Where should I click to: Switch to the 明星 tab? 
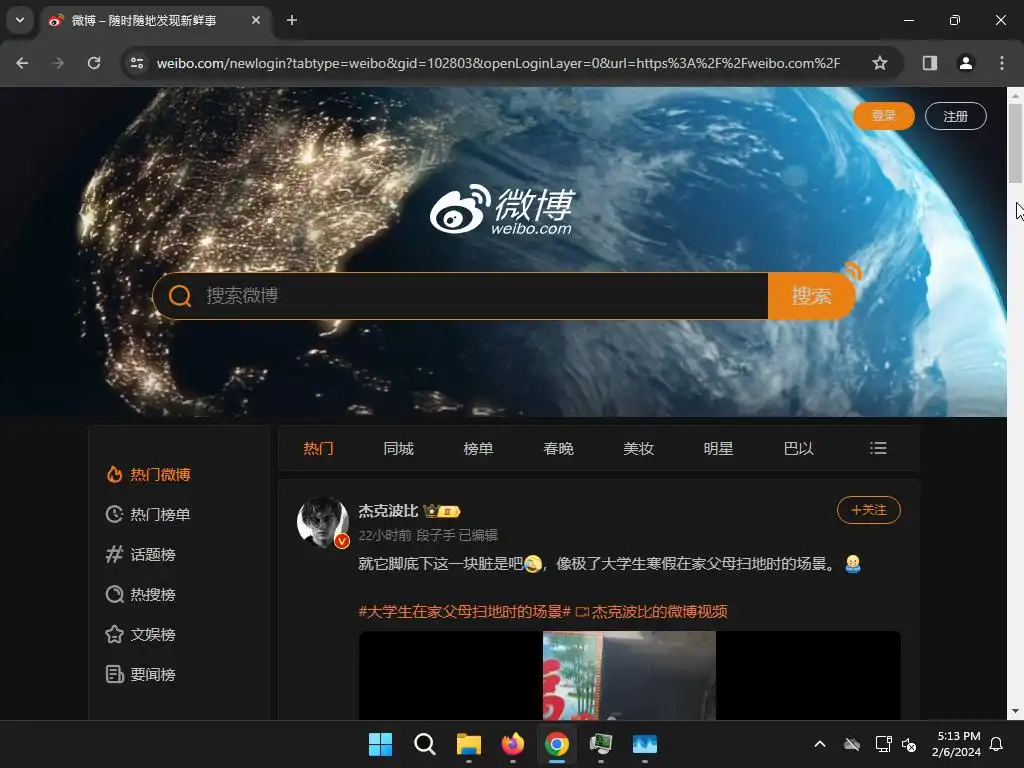(718, 449)
